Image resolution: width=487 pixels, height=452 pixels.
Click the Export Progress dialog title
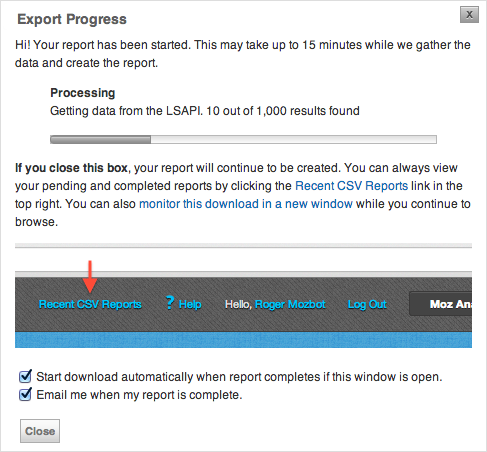click(72, 19)
